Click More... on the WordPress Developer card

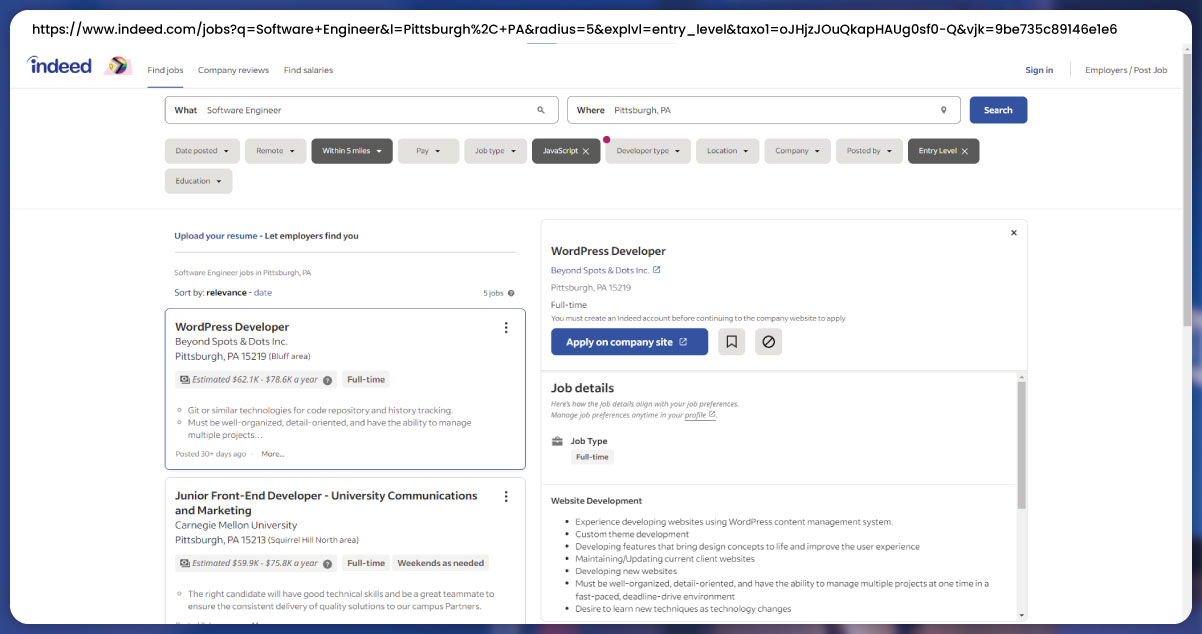(x=273, y=454)
